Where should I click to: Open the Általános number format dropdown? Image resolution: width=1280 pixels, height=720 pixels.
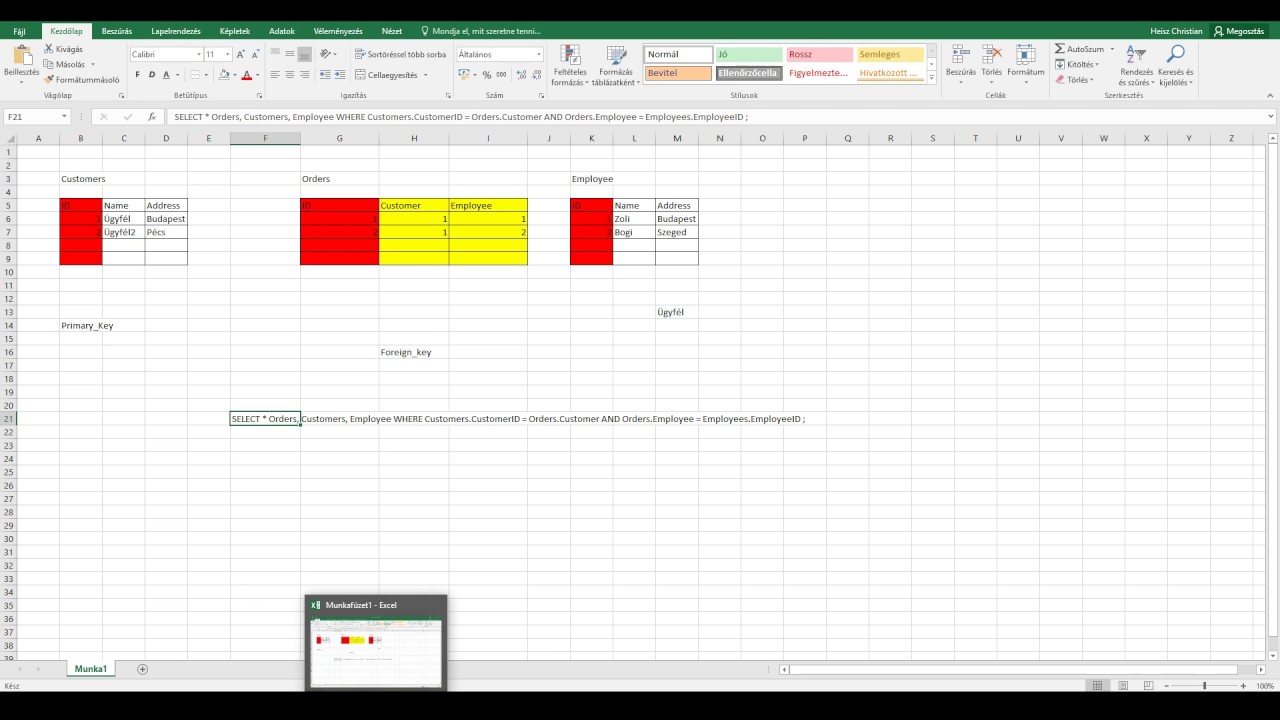tap(538, 55)
